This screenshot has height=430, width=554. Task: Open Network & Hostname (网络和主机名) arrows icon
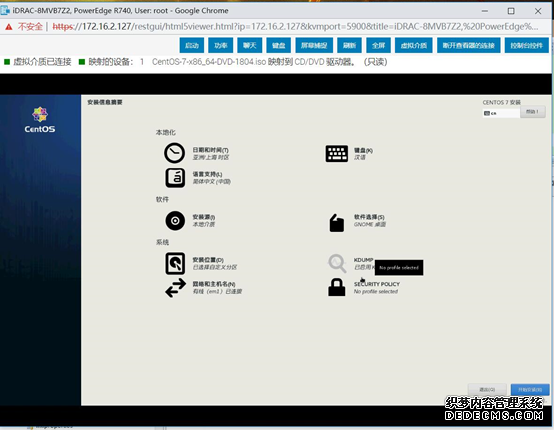tap(175, 288)
